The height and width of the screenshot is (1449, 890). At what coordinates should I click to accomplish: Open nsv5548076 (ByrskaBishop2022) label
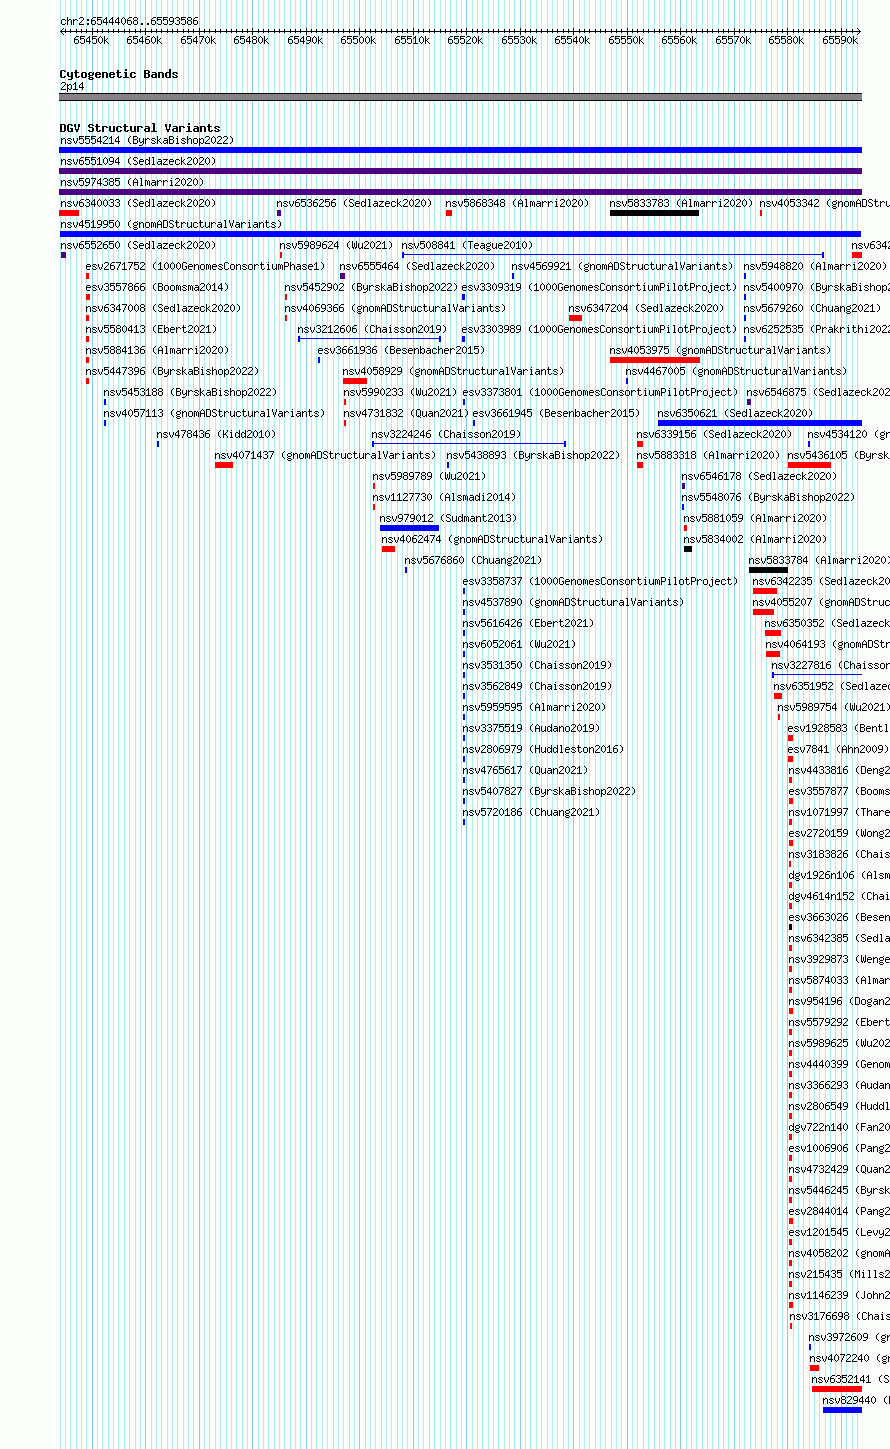(x=769, y=497)
